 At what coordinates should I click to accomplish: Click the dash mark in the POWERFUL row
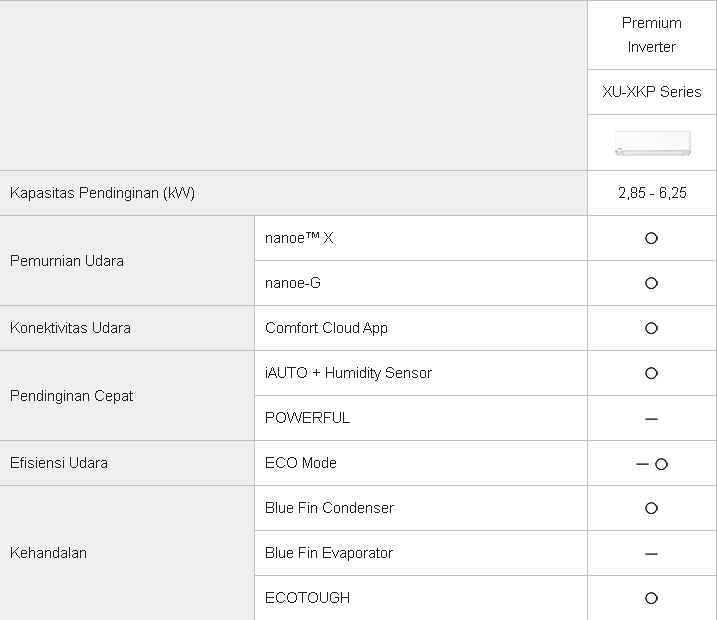point(651,419)
